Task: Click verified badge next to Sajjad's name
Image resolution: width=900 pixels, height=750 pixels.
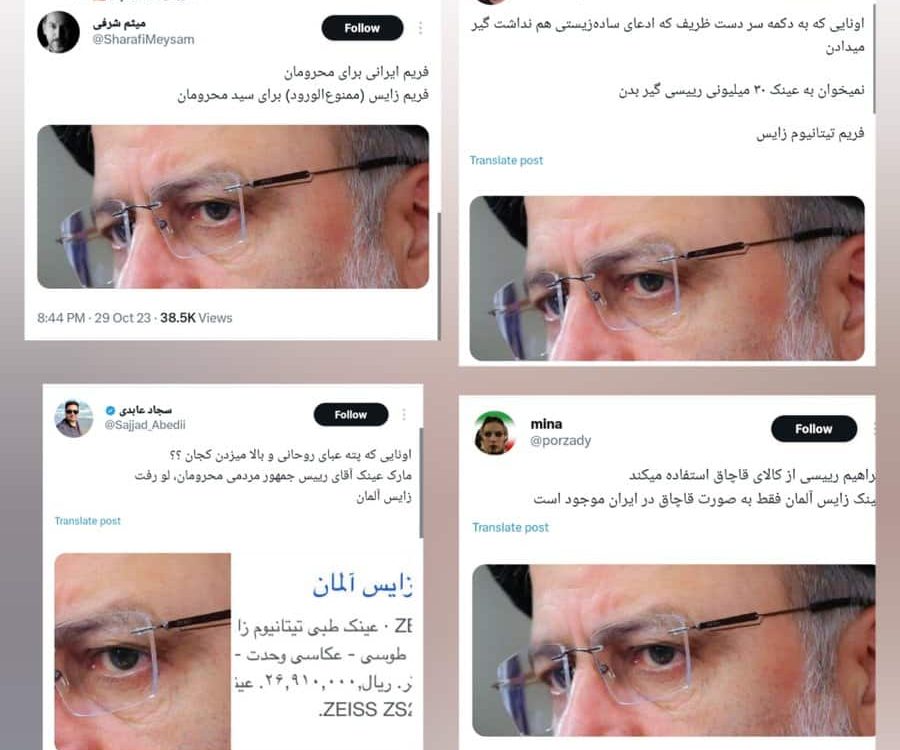Action: [110, 410]
